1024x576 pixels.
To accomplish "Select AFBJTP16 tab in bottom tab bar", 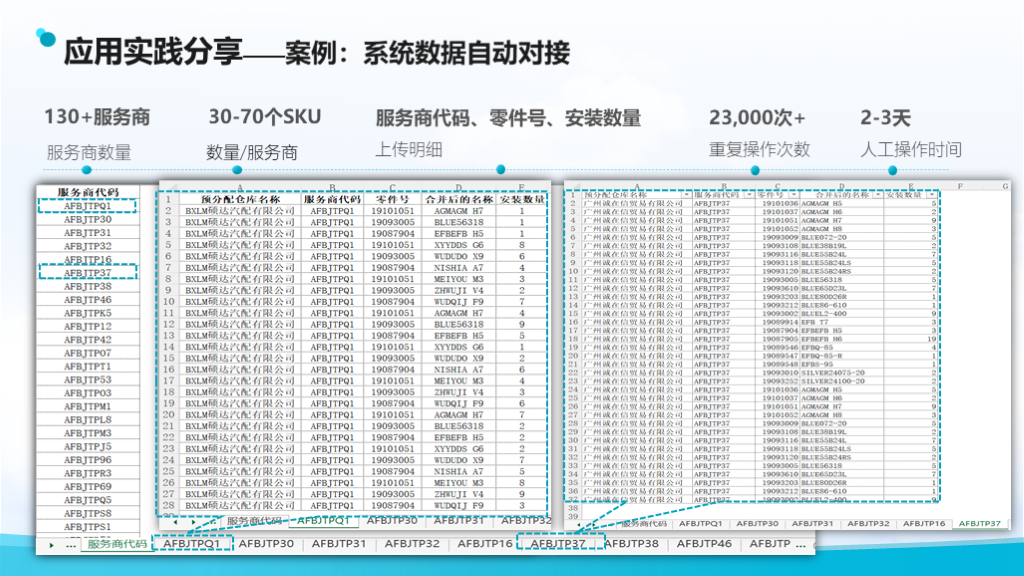I will 485,543.
